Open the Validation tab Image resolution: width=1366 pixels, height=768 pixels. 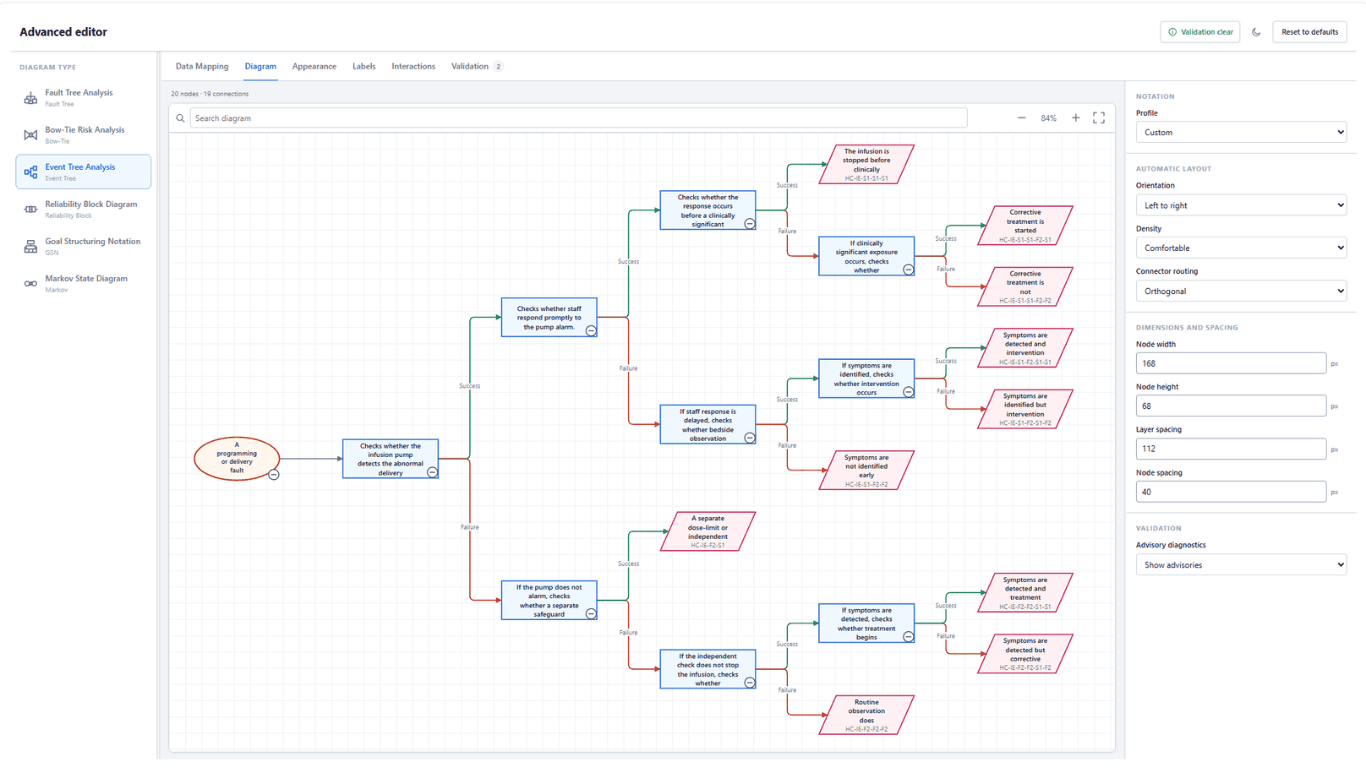[476, 66]
